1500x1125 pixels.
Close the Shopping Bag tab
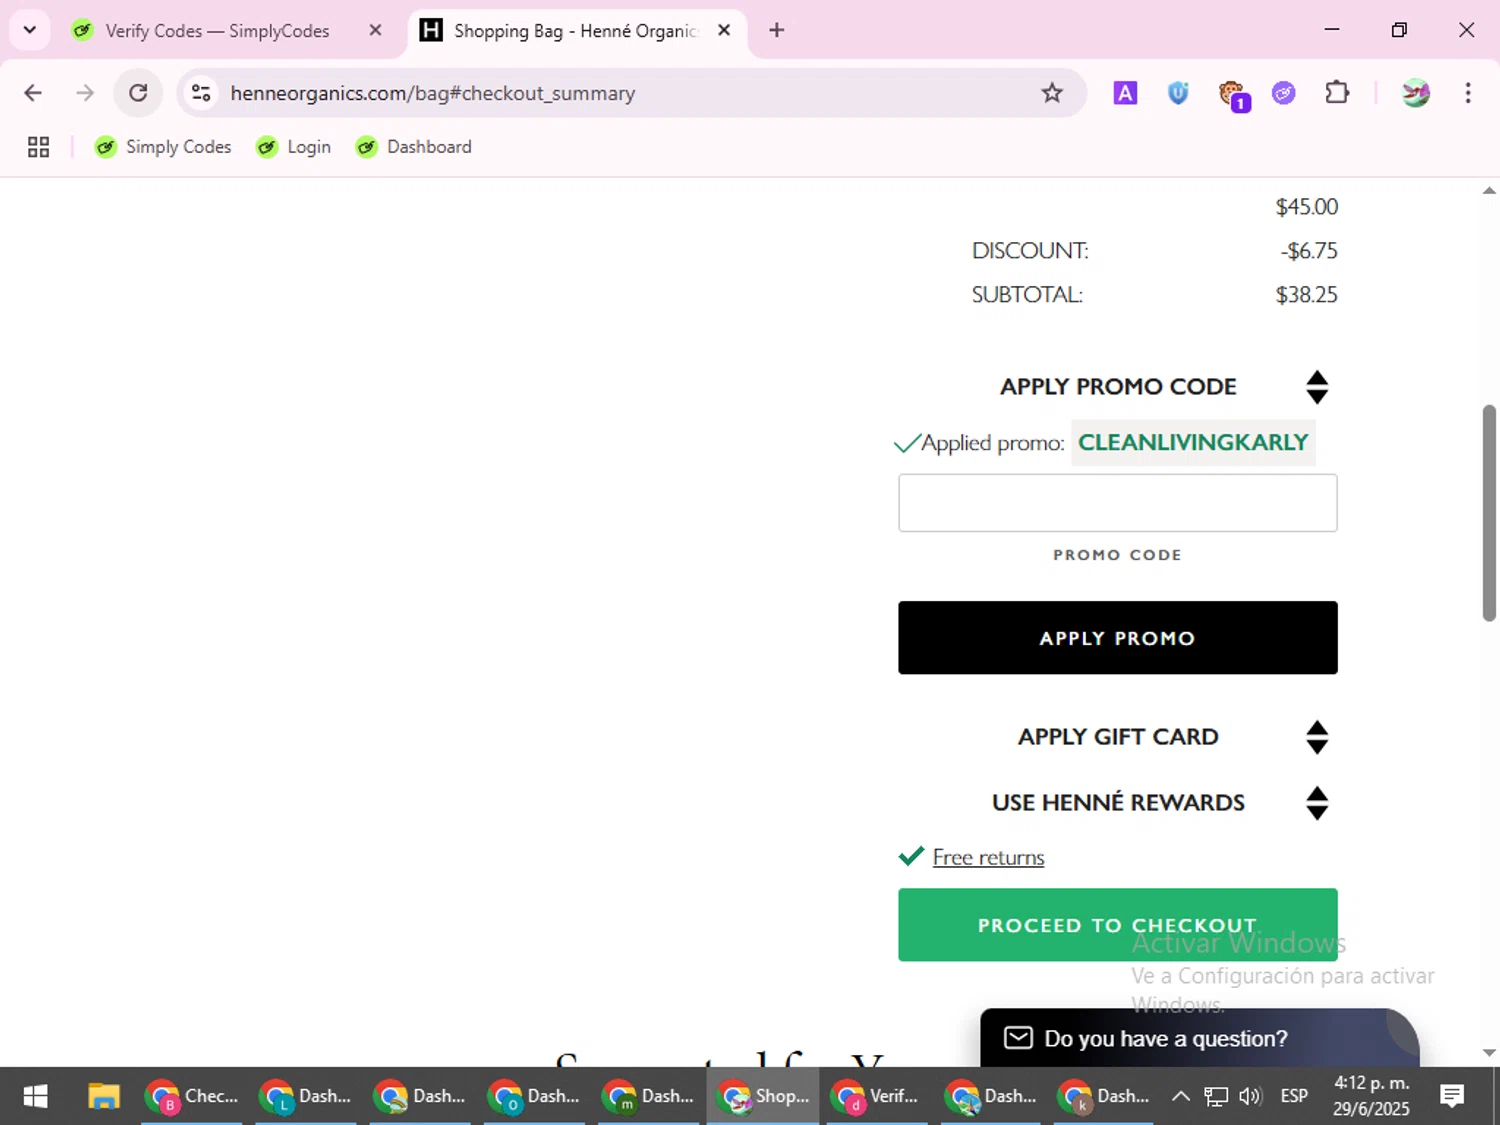724,30
